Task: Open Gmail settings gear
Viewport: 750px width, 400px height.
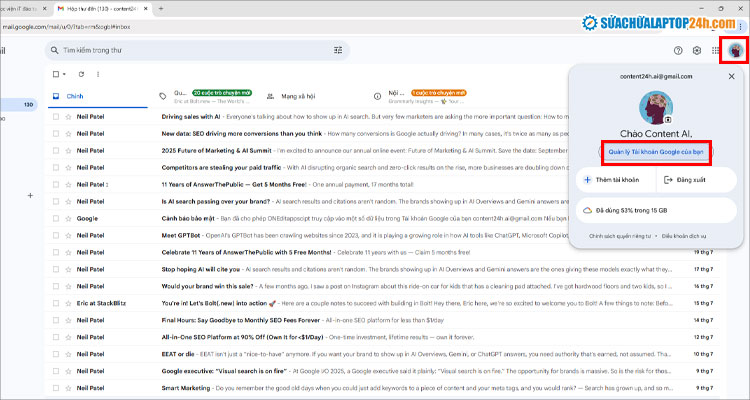Action: [x=696, y=50]
